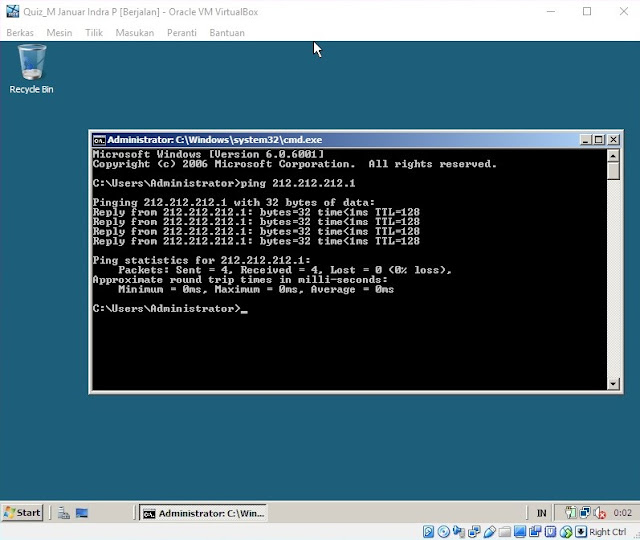
Task: Click the 'Minimum = 0ms' line
Action: [256, 290]
